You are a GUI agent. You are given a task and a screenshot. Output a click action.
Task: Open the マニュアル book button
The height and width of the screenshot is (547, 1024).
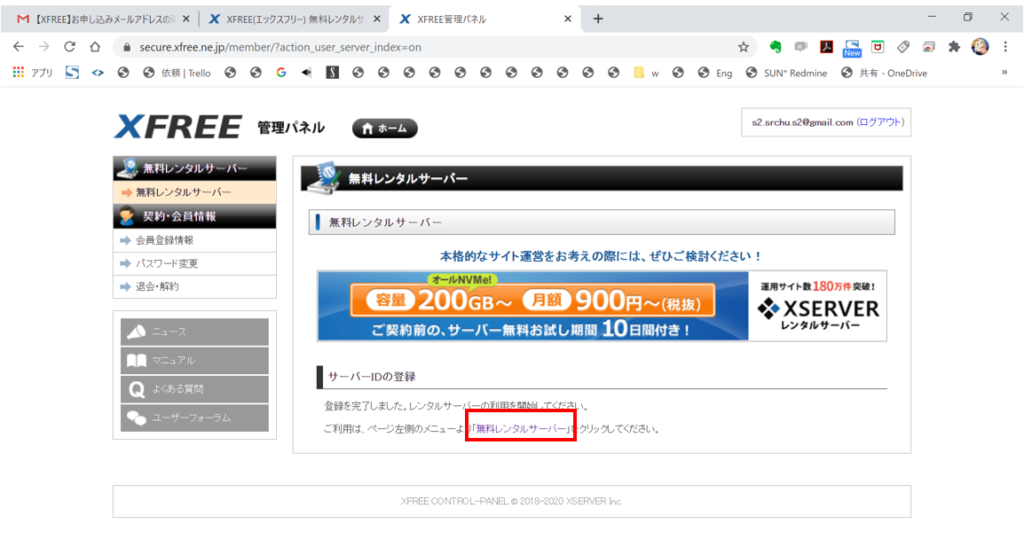pos(195,361)
